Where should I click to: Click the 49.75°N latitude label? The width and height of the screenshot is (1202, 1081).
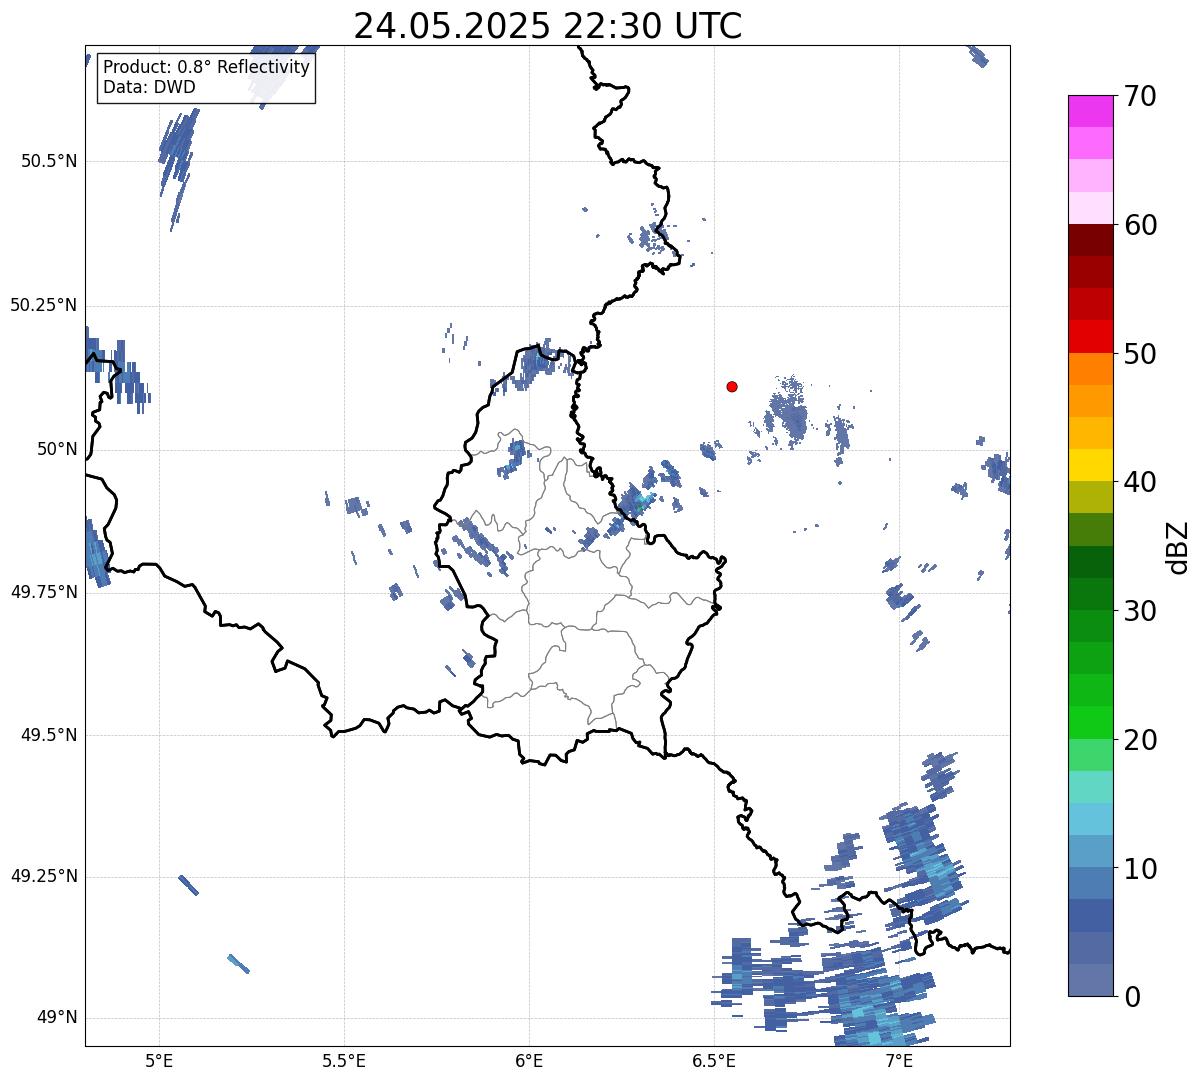(x=44, y=592)
